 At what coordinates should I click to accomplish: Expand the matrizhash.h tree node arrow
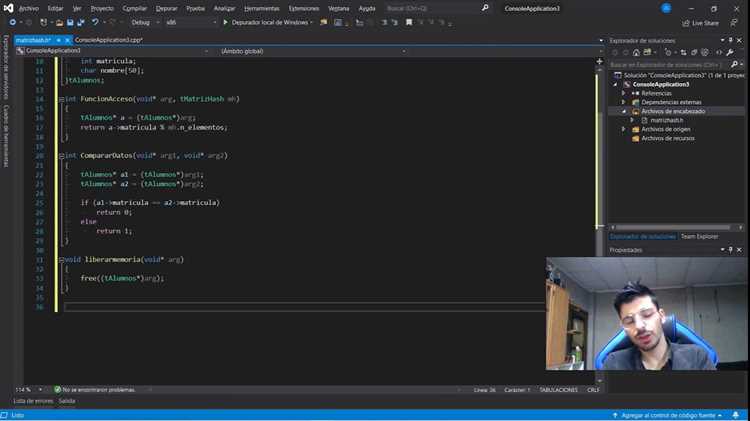632,120
